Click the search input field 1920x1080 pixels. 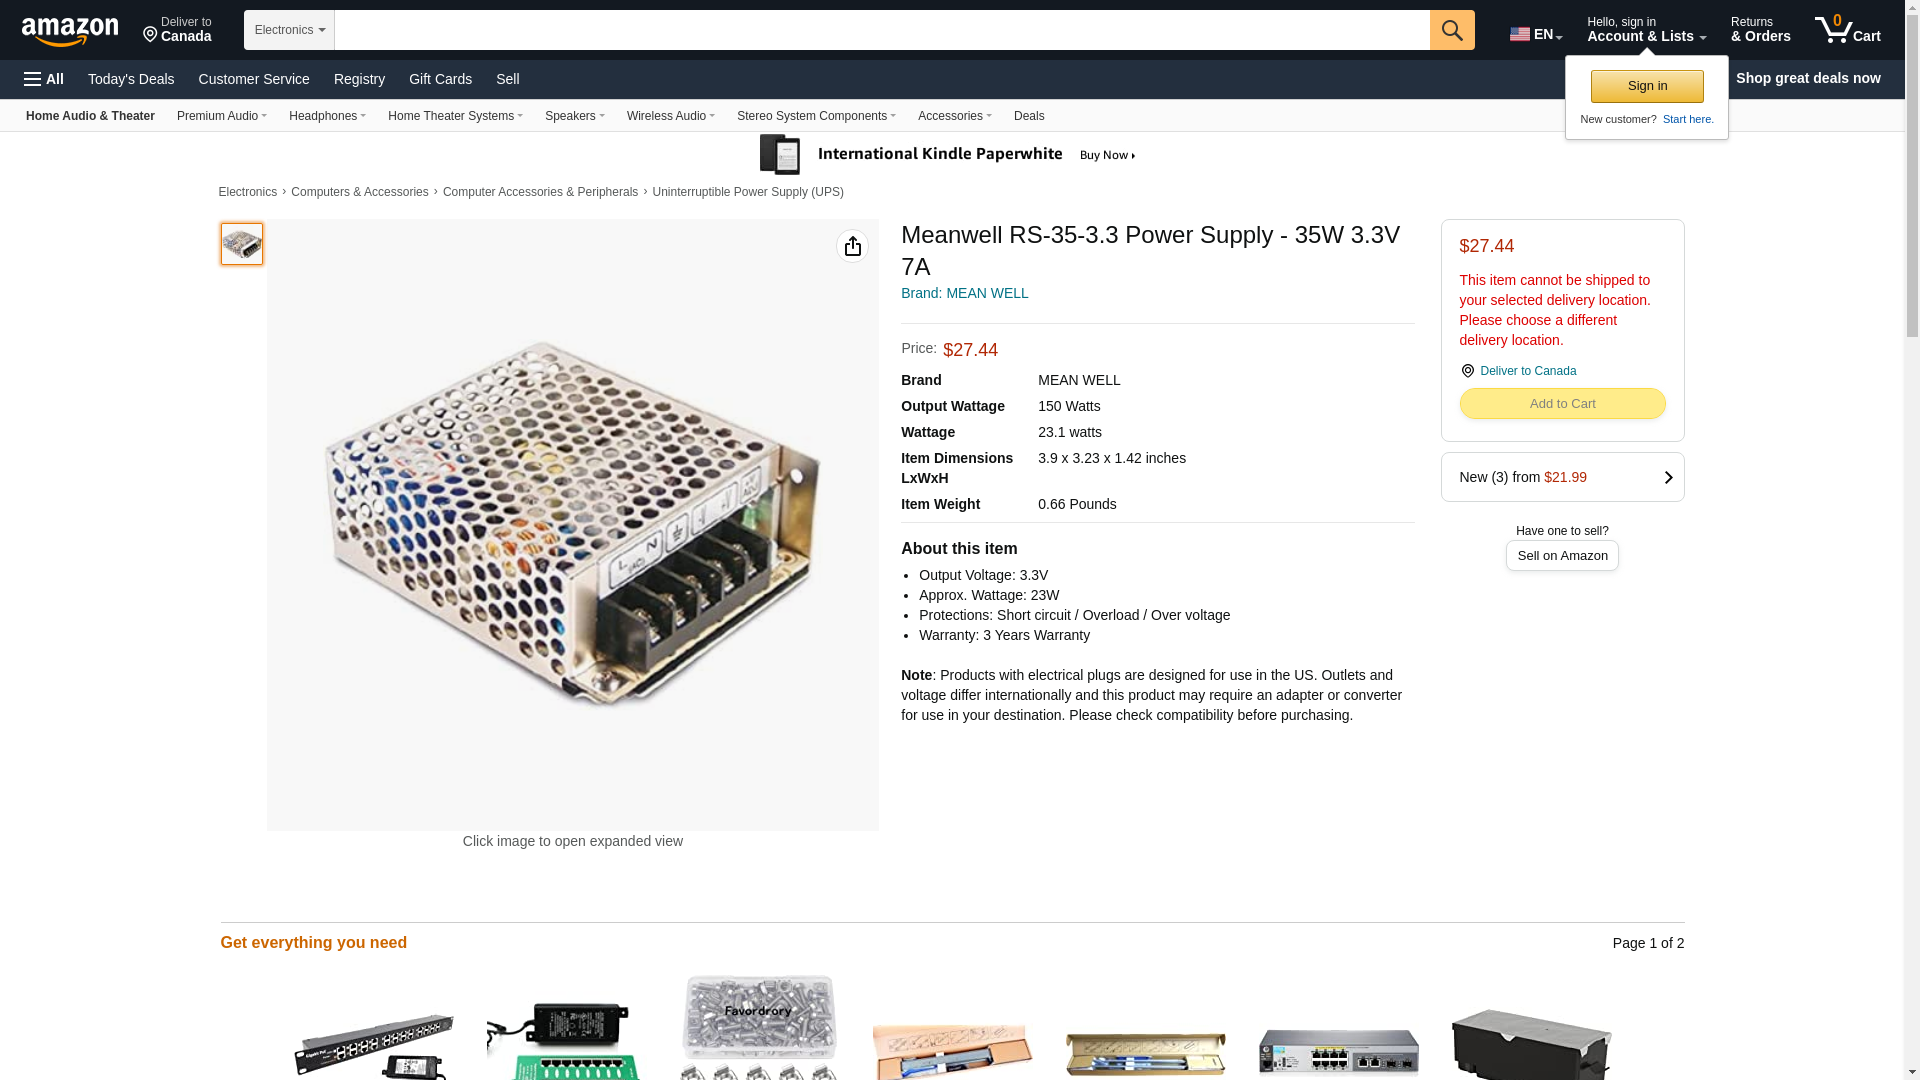(x=881, y=30)
